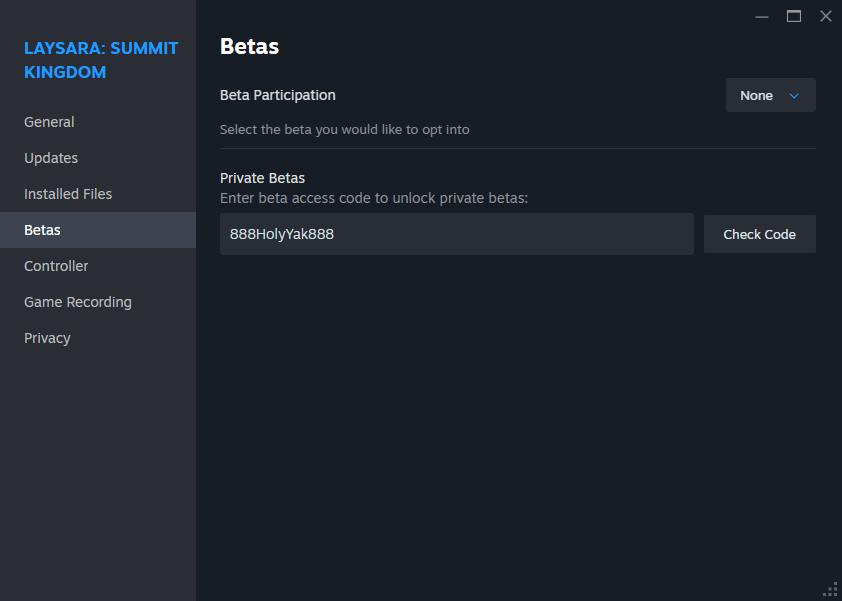Open the Beta Participation None dropdown

click(771, 95)
